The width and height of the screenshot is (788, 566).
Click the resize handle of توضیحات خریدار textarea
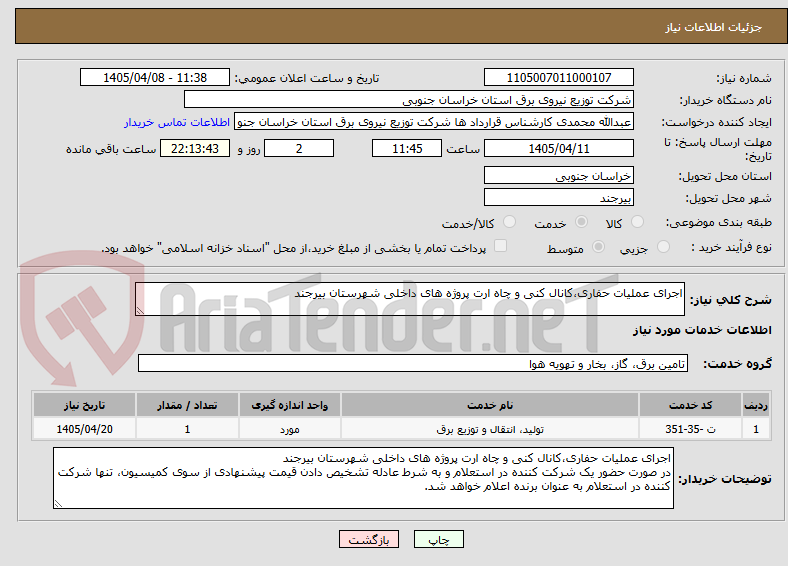click(x=58, y=503)
